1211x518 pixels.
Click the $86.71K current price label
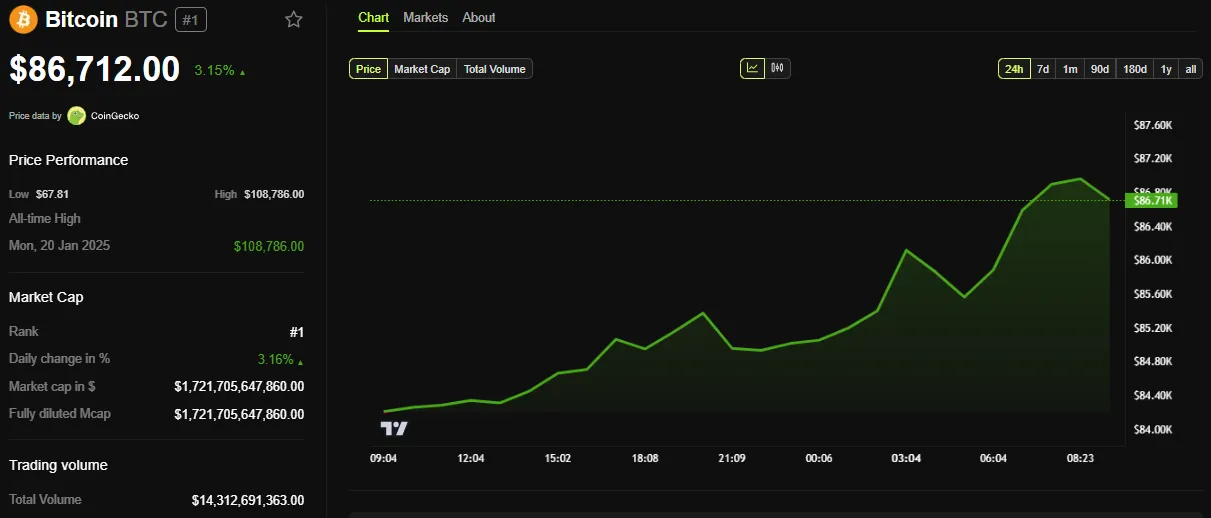(x=1151, y=200)
